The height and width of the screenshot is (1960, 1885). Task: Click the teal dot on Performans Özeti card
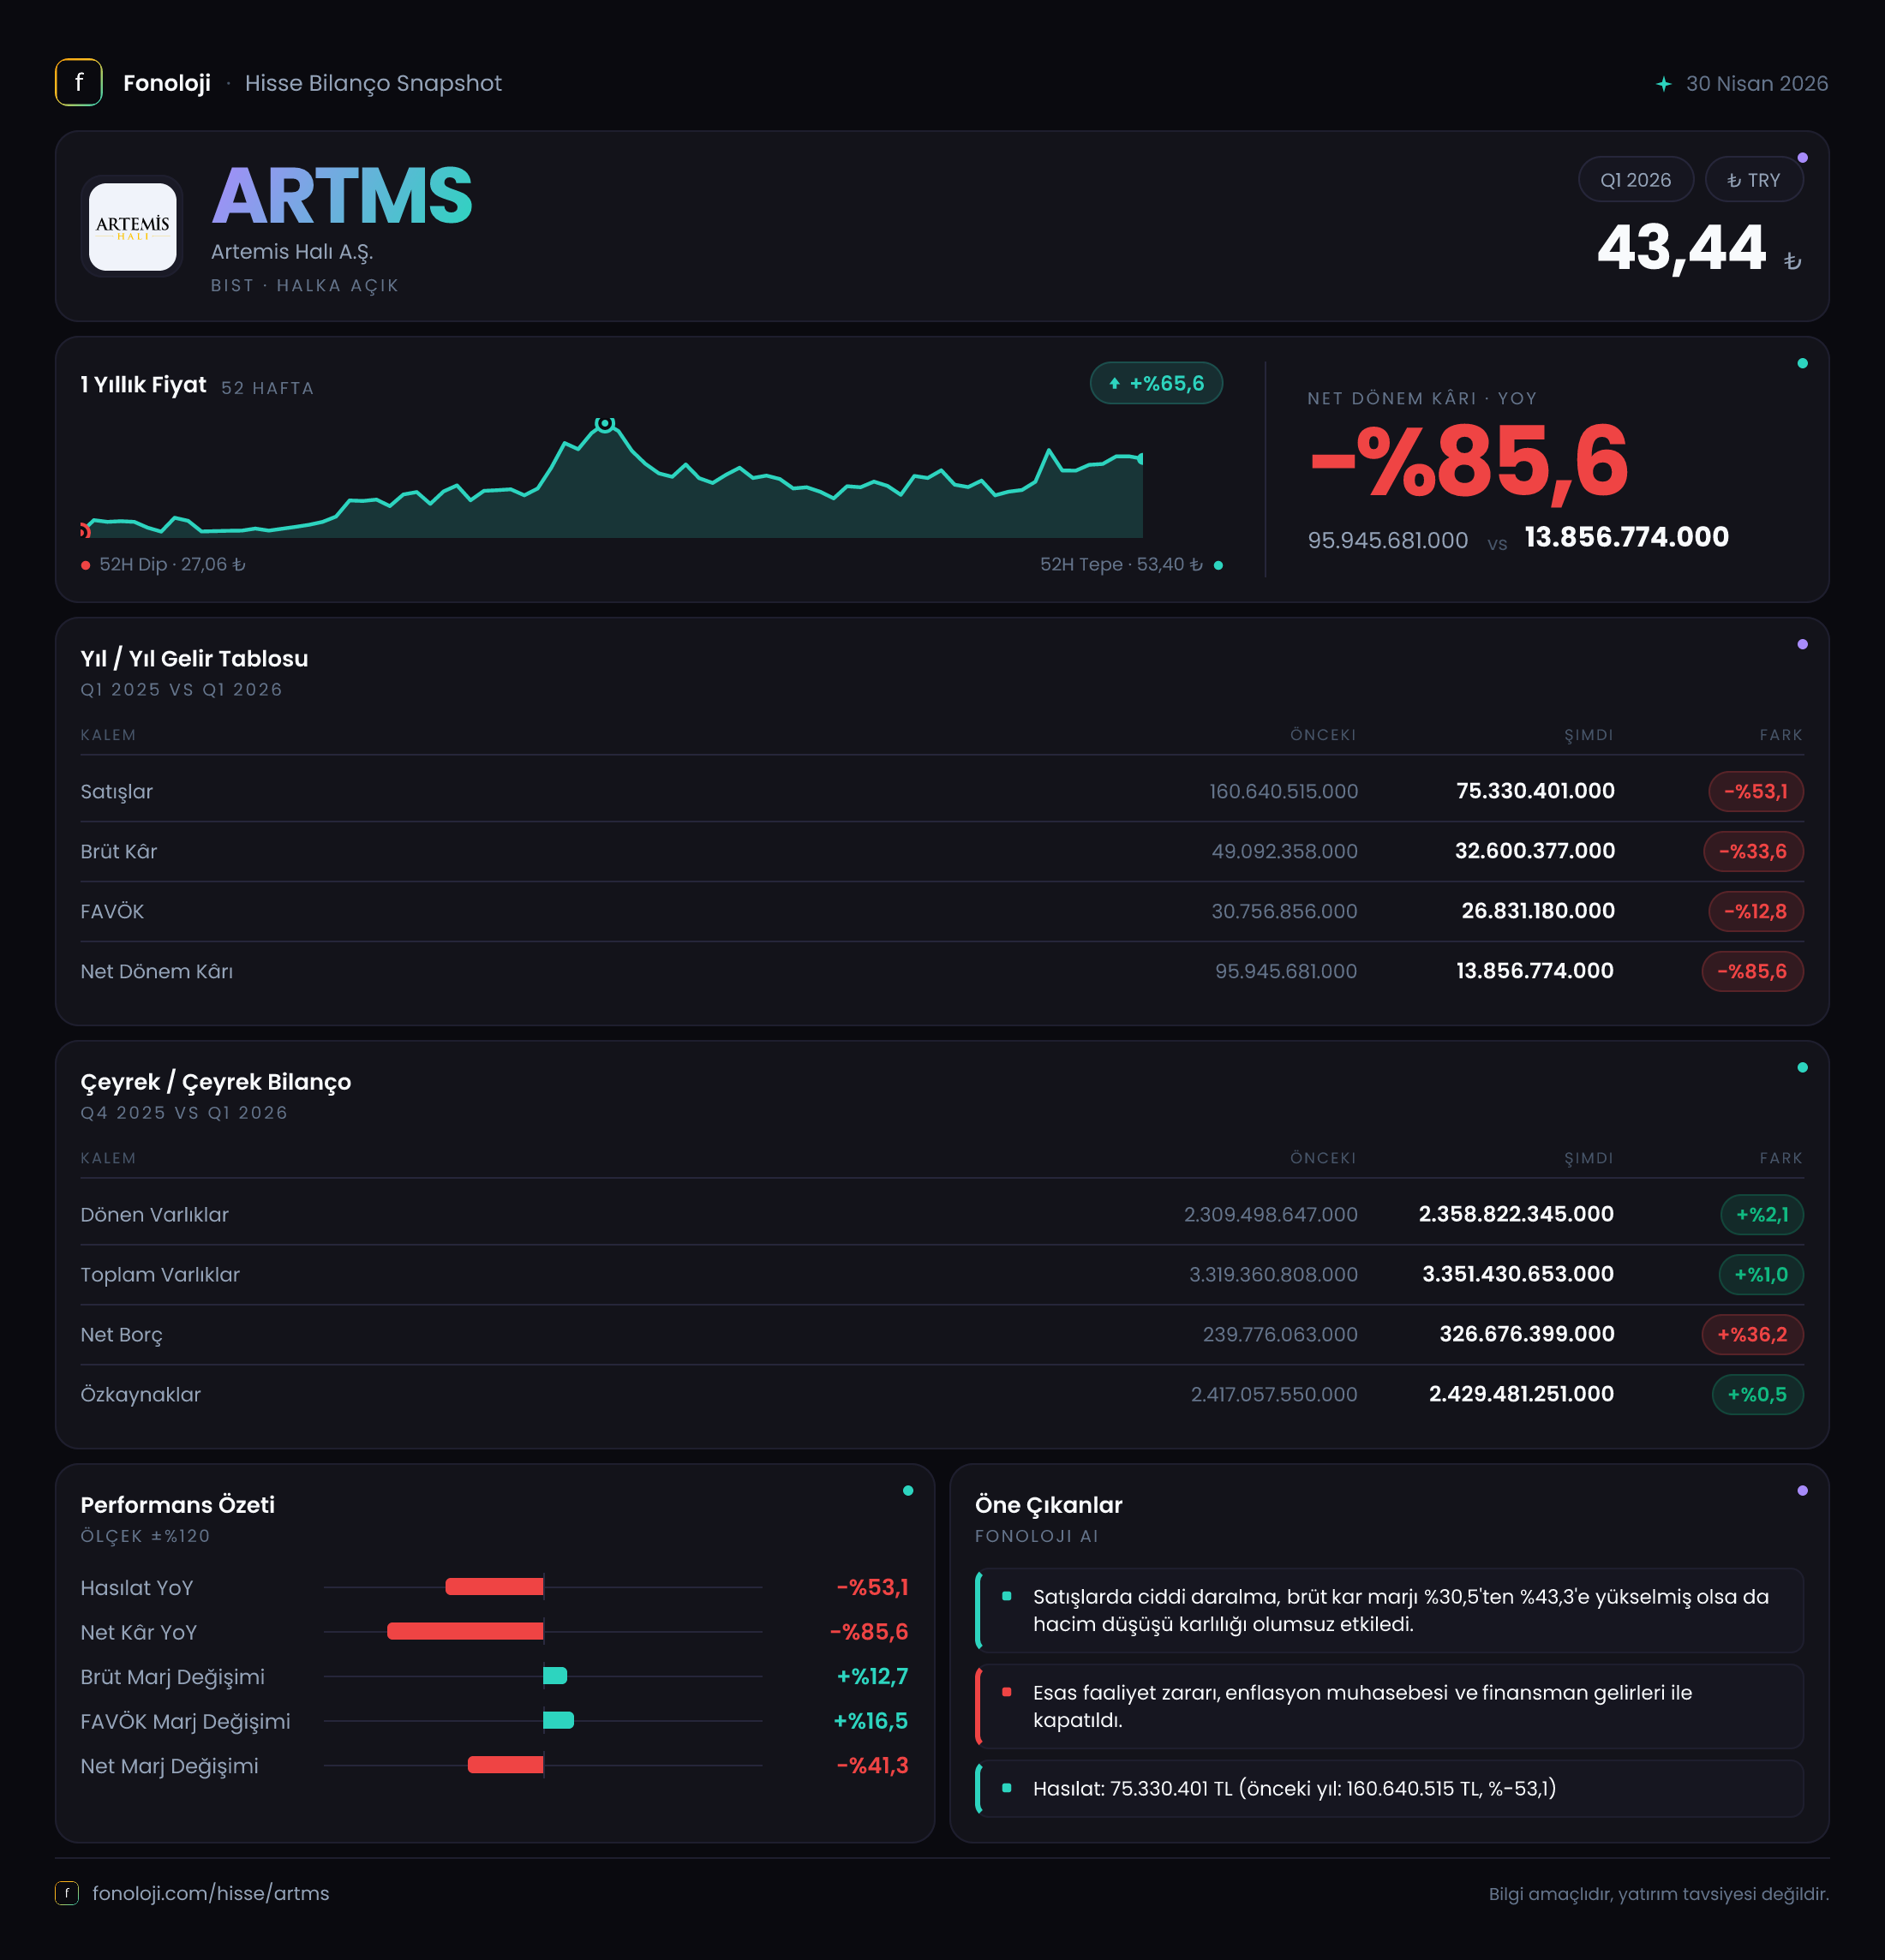pos(908,1490)
